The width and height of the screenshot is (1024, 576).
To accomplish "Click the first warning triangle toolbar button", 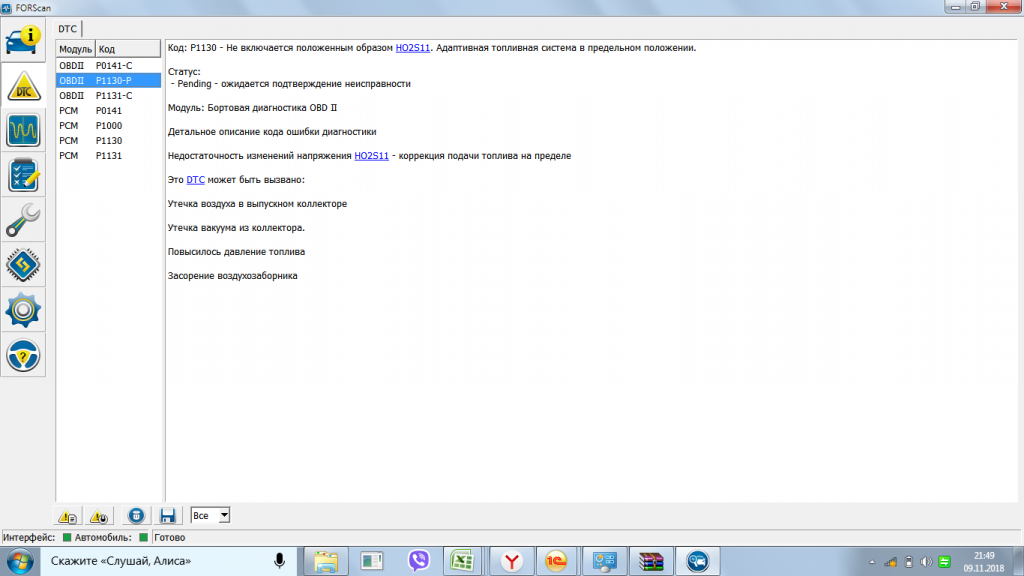I will (x=68, y=516).
